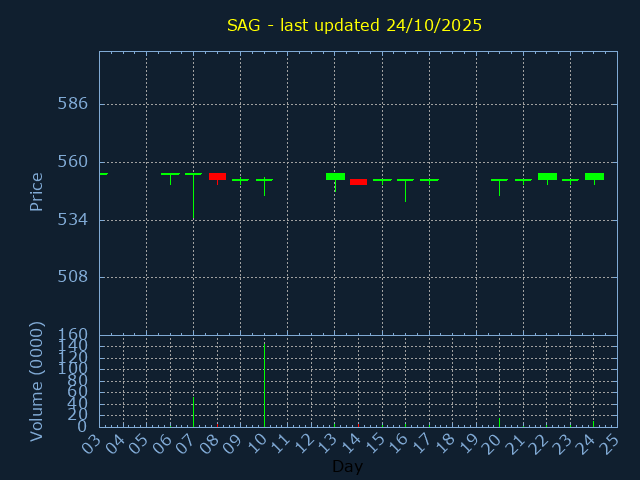Click the Price y-axis title
This screenshot has height=480, width=640.
pos(37,191)
